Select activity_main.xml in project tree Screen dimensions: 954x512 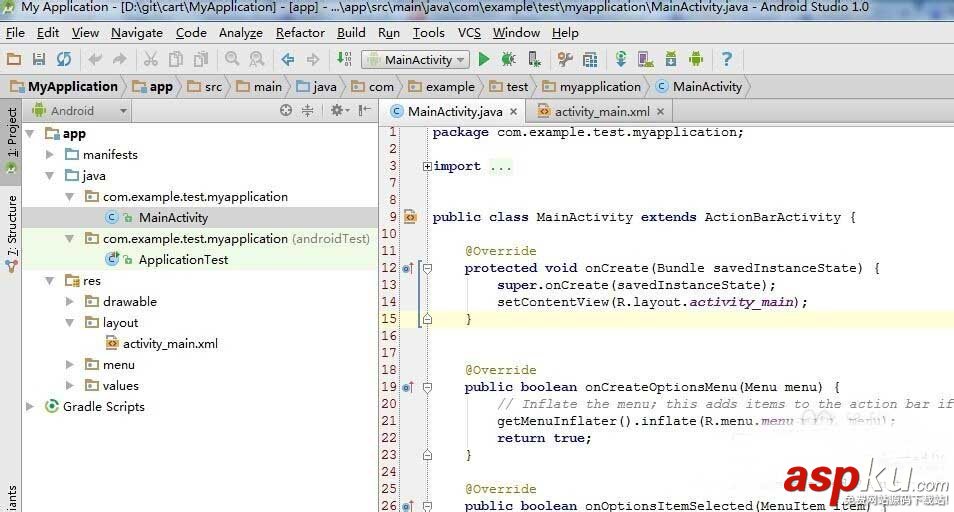click(x=170, y=344)
